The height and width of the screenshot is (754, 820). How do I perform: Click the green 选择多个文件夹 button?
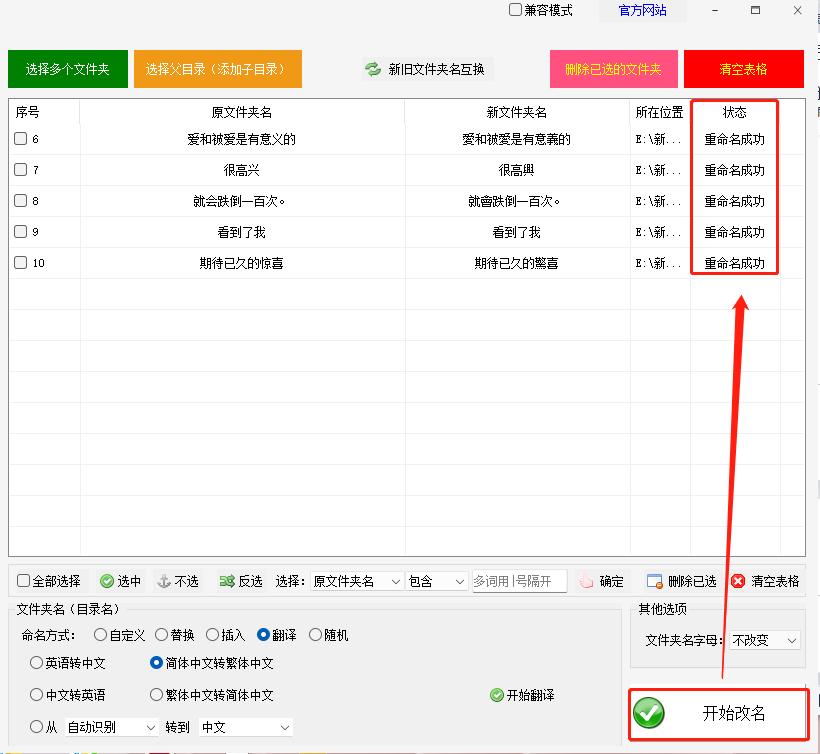click(x=67, y=69)
